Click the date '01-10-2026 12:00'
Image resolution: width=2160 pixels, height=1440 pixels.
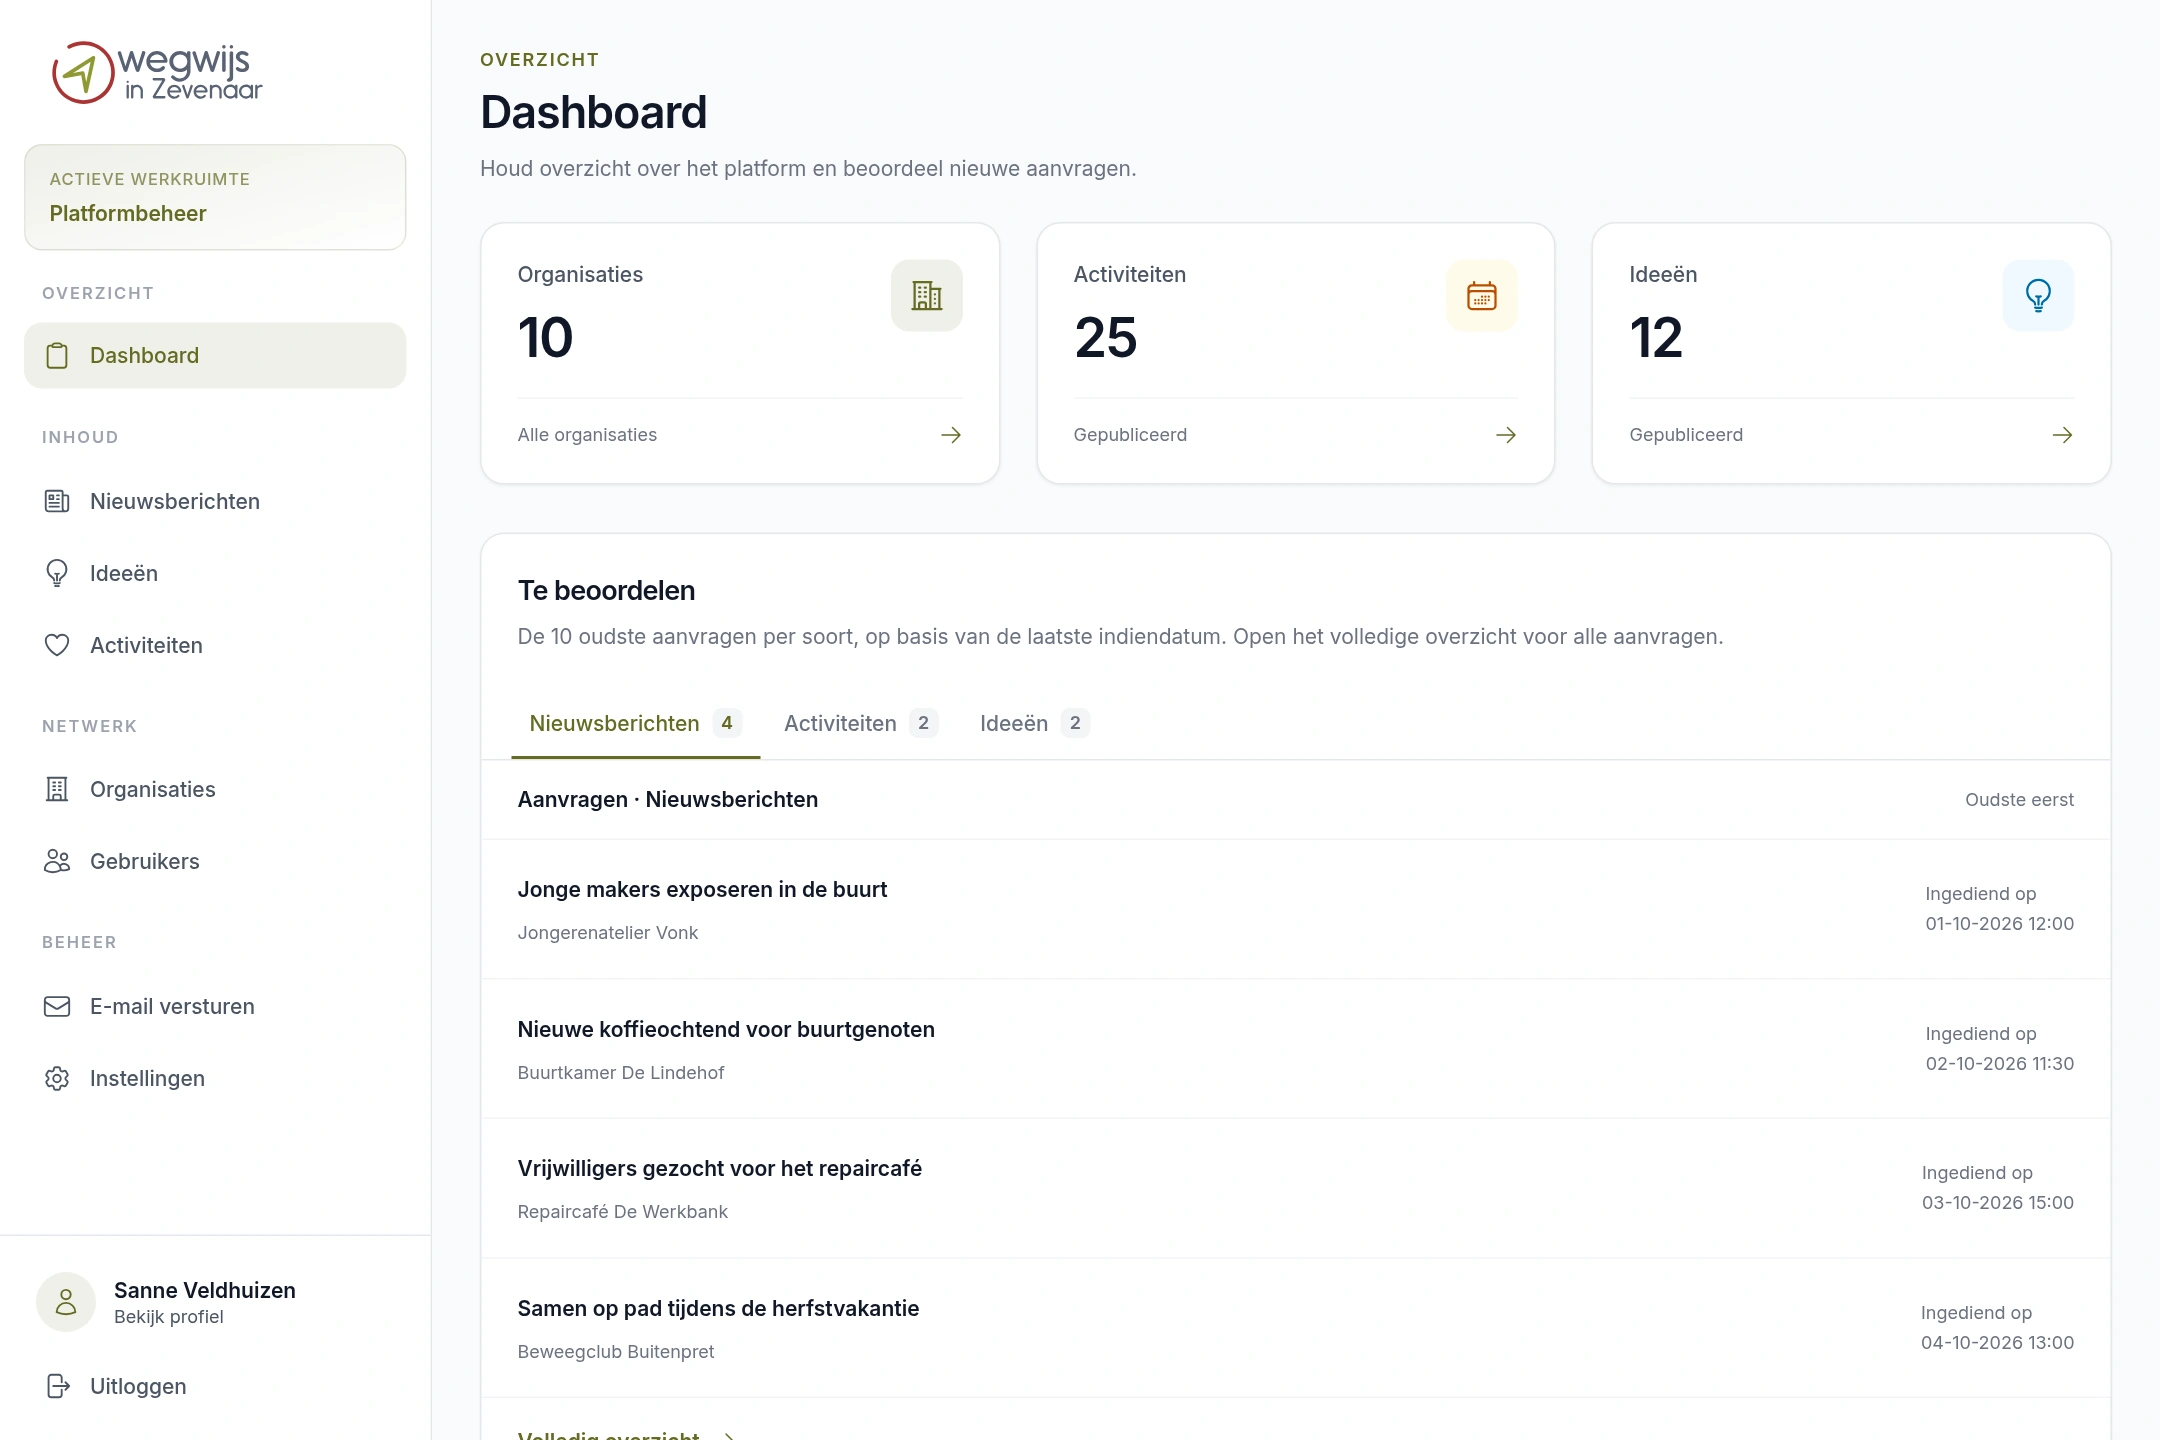tap(2000, 924)
